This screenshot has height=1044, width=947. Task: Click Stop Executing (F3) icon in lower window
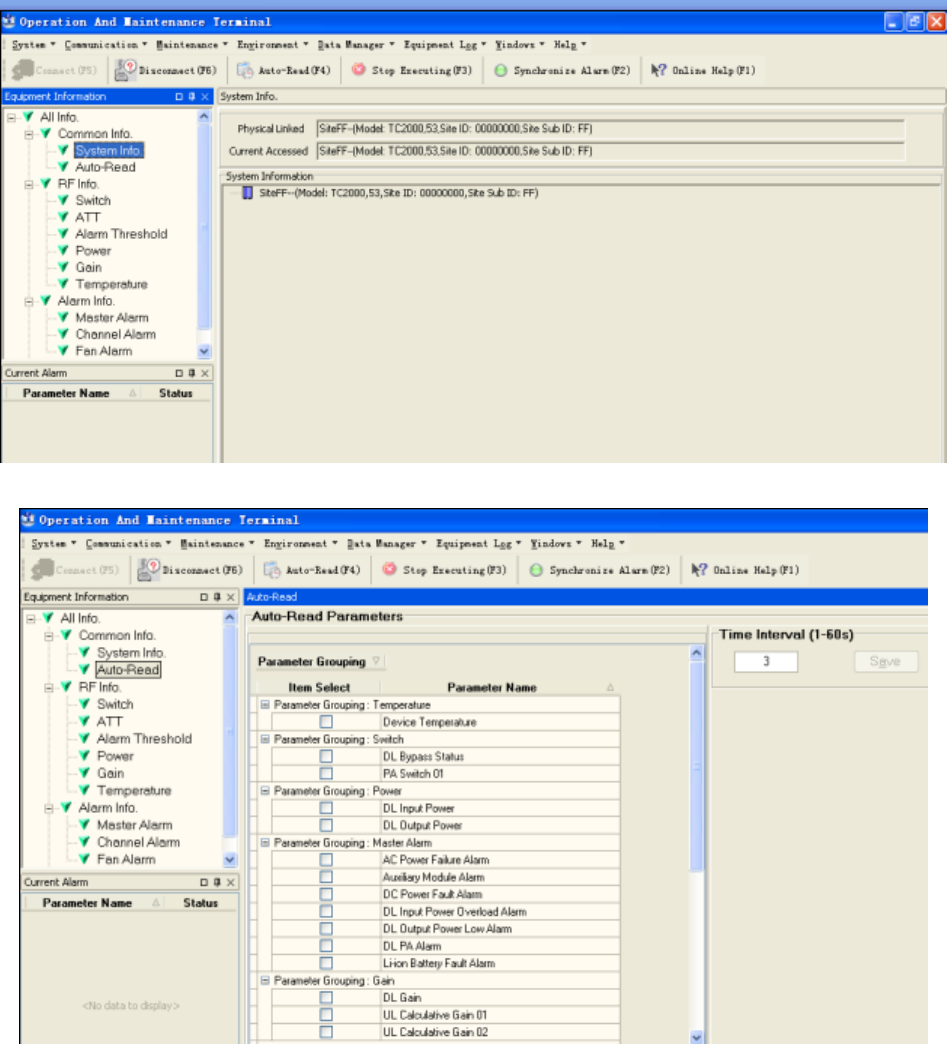390,569
